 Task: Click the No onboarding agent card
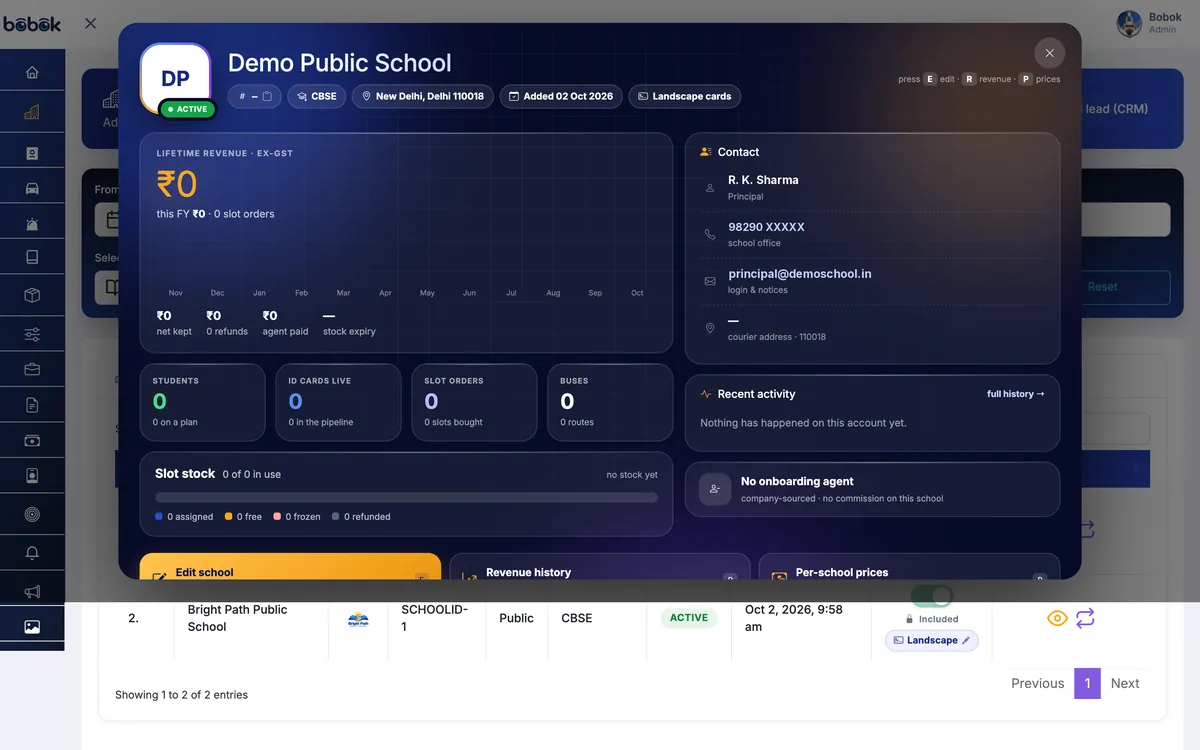(x=872, y=489)
